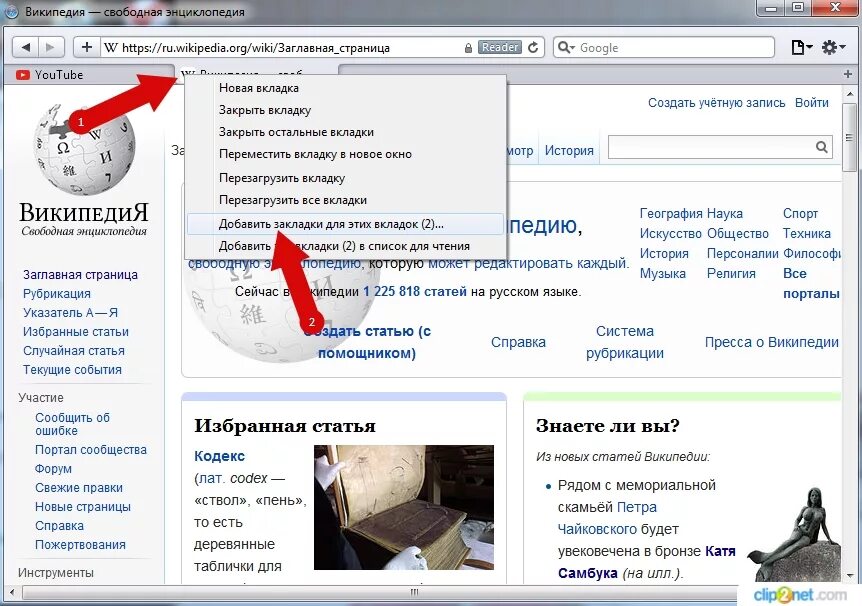Viewport: 862px width, 606px height.
Task: Go back with the left arrow button
Action: [25, 48]
